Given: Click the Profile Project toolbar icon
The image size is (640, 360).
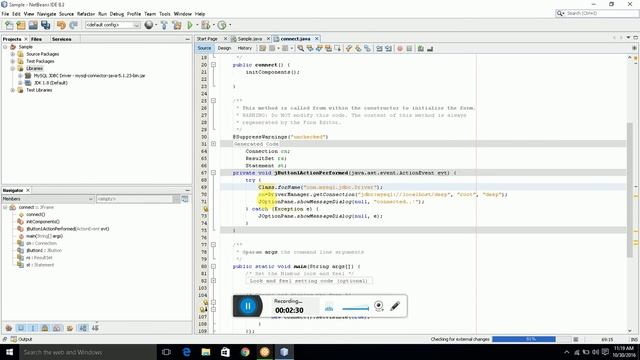Looking at the screenshot, I should click(222, 25).
